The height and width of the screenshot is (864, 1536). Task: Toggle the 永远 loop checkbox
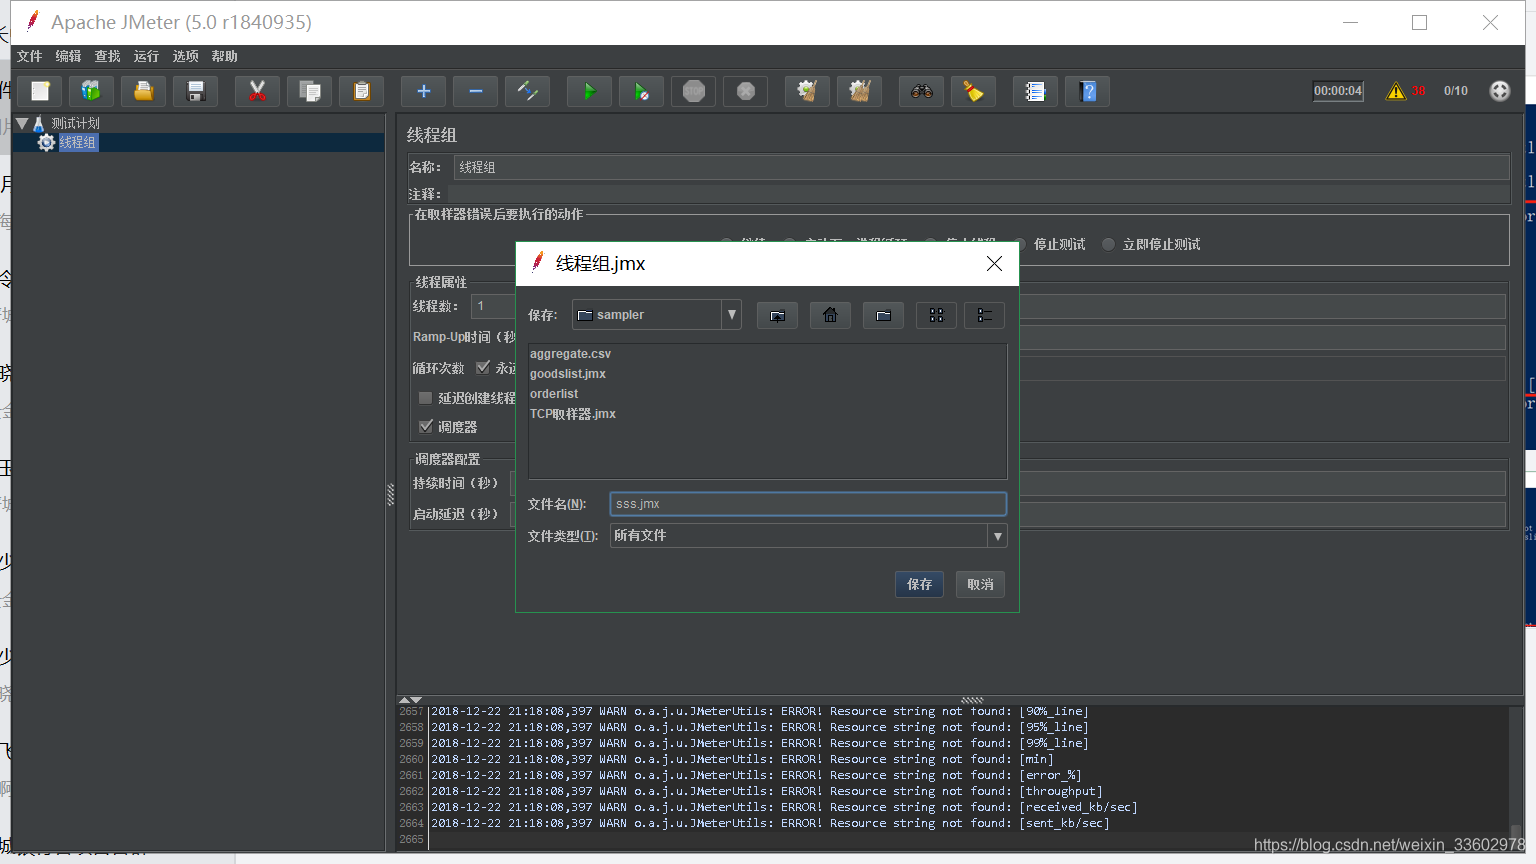pyautogui.click(x=483, y=367)
